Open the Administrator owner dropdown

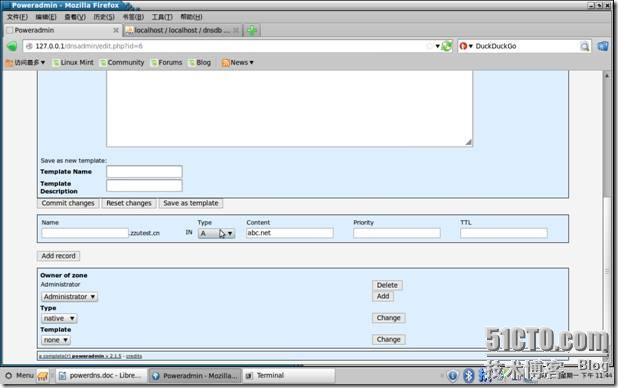click(x=69, y=297)
